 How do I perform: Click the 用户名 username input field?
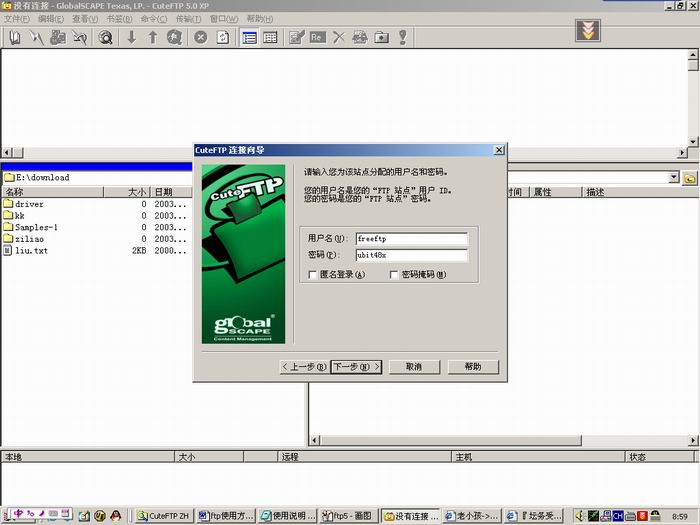pyautogui.click(x=412, y=239)
